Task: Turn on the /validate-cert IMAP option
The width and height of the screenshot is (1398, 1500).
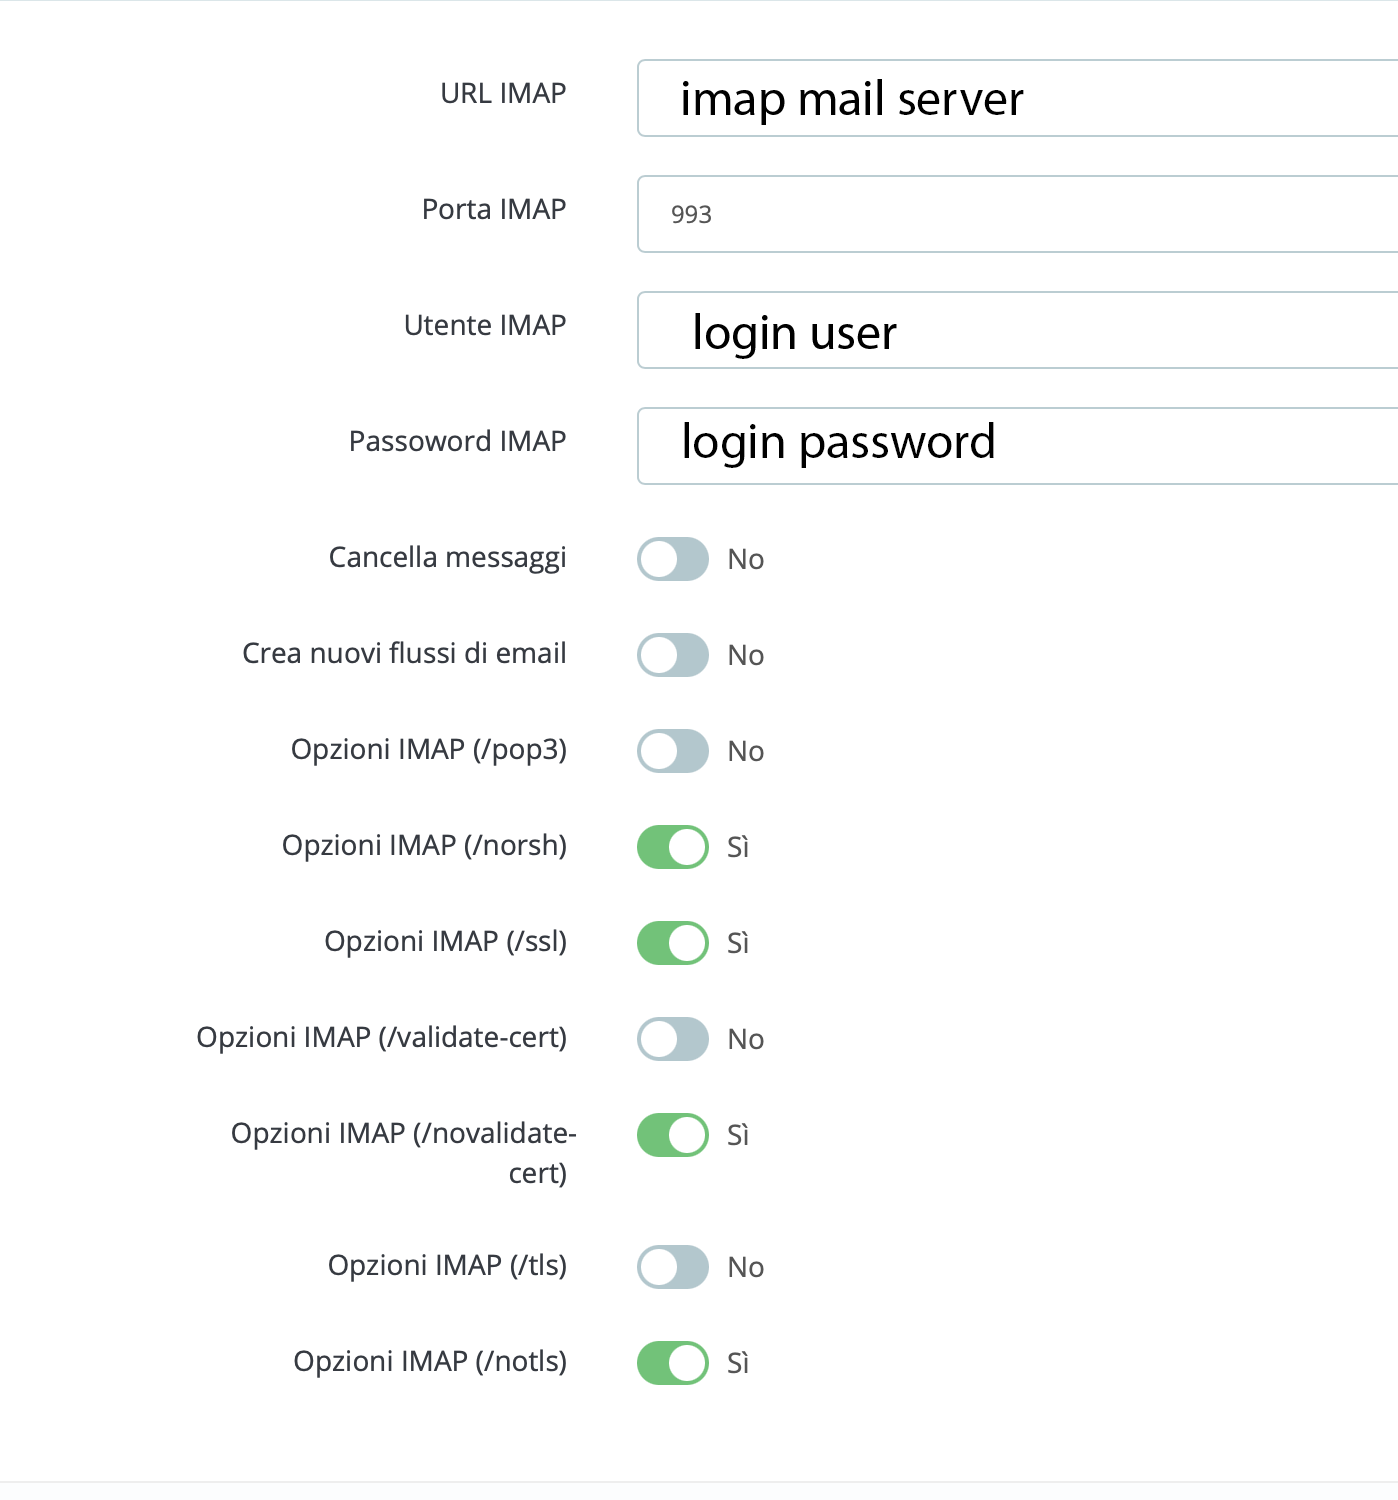Action: 673,1039
